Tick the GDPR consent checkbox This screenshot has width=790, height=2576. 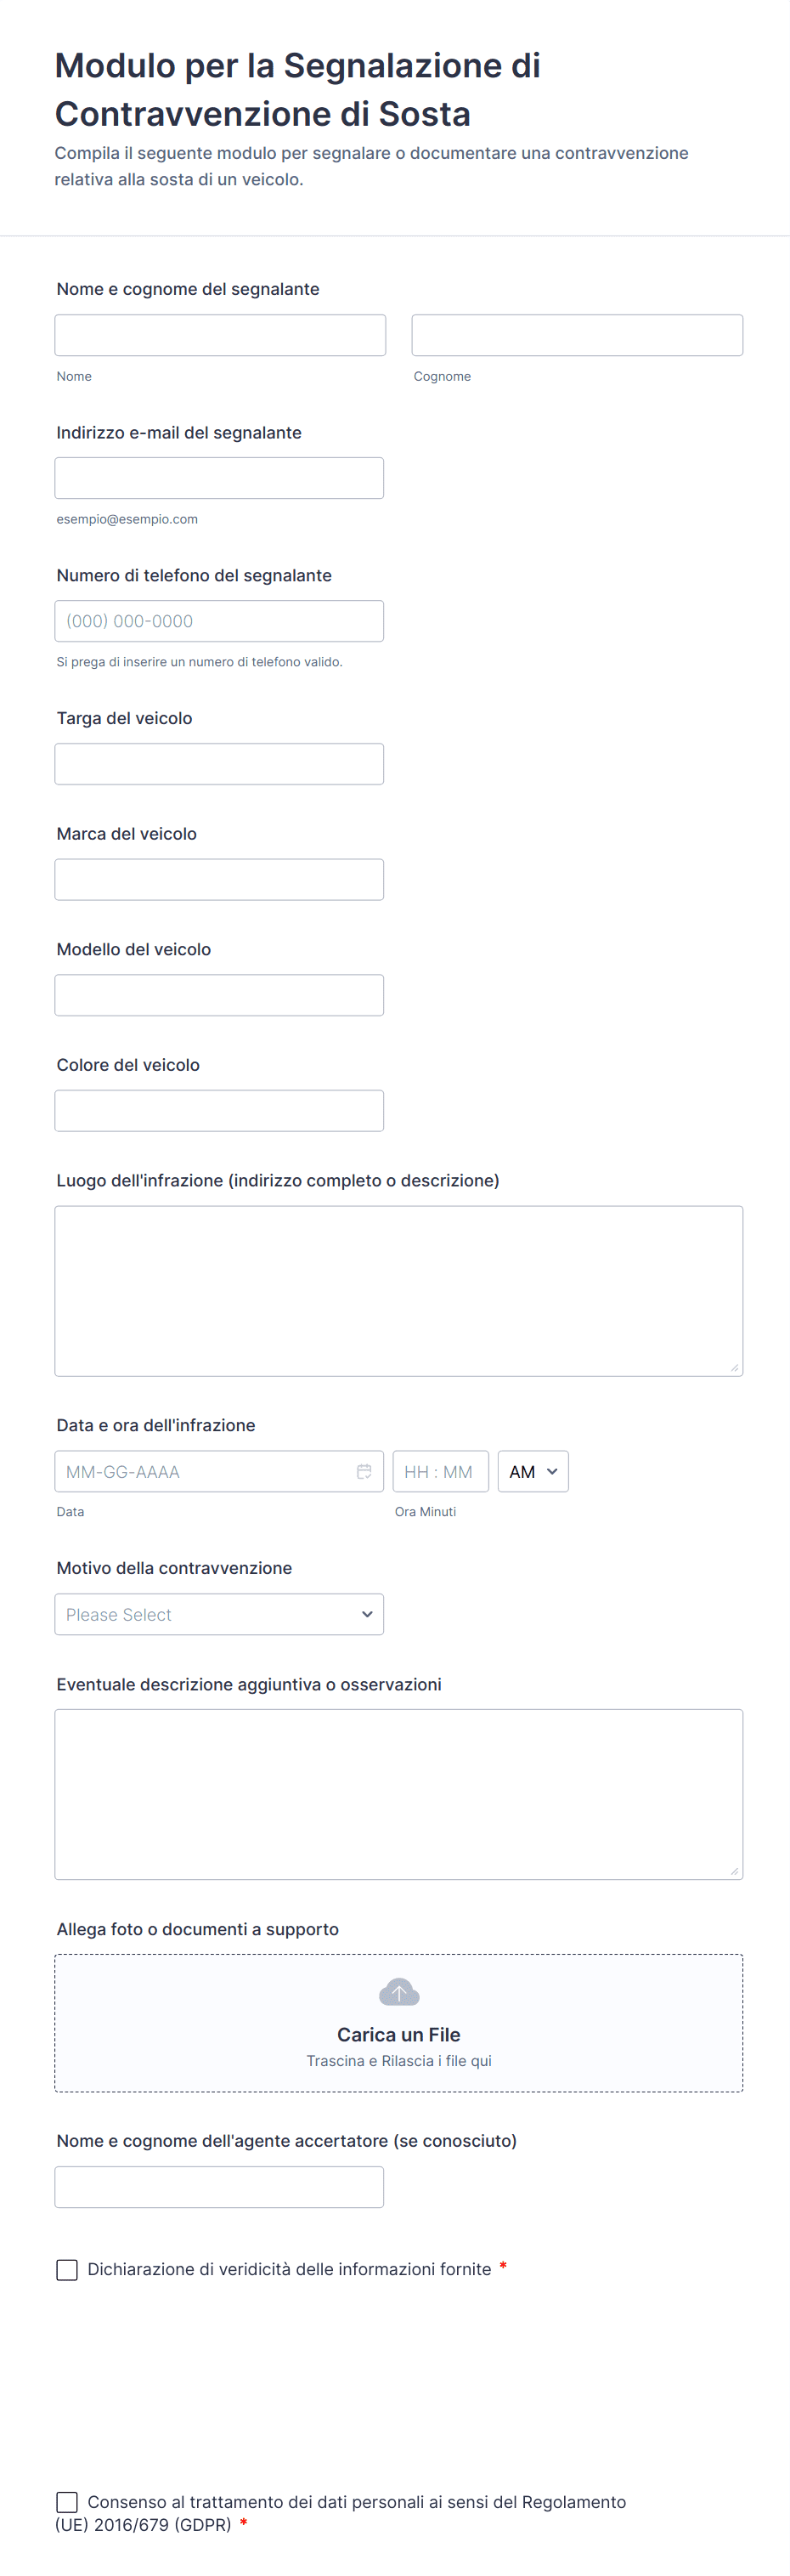(67, 2501)
